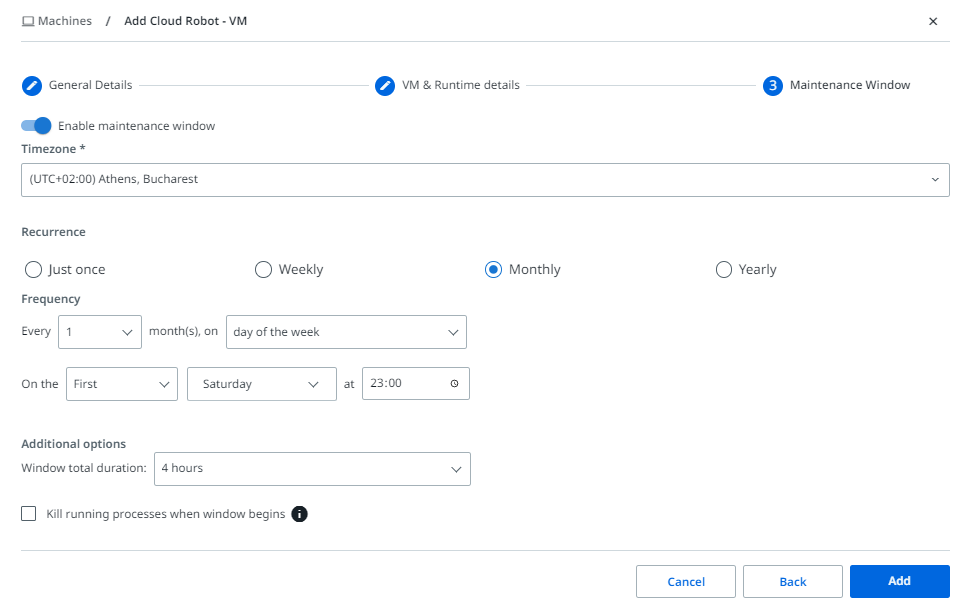Click the info icon beside Kill running processes
966x614 pixels.
click(x=299, y=514)
